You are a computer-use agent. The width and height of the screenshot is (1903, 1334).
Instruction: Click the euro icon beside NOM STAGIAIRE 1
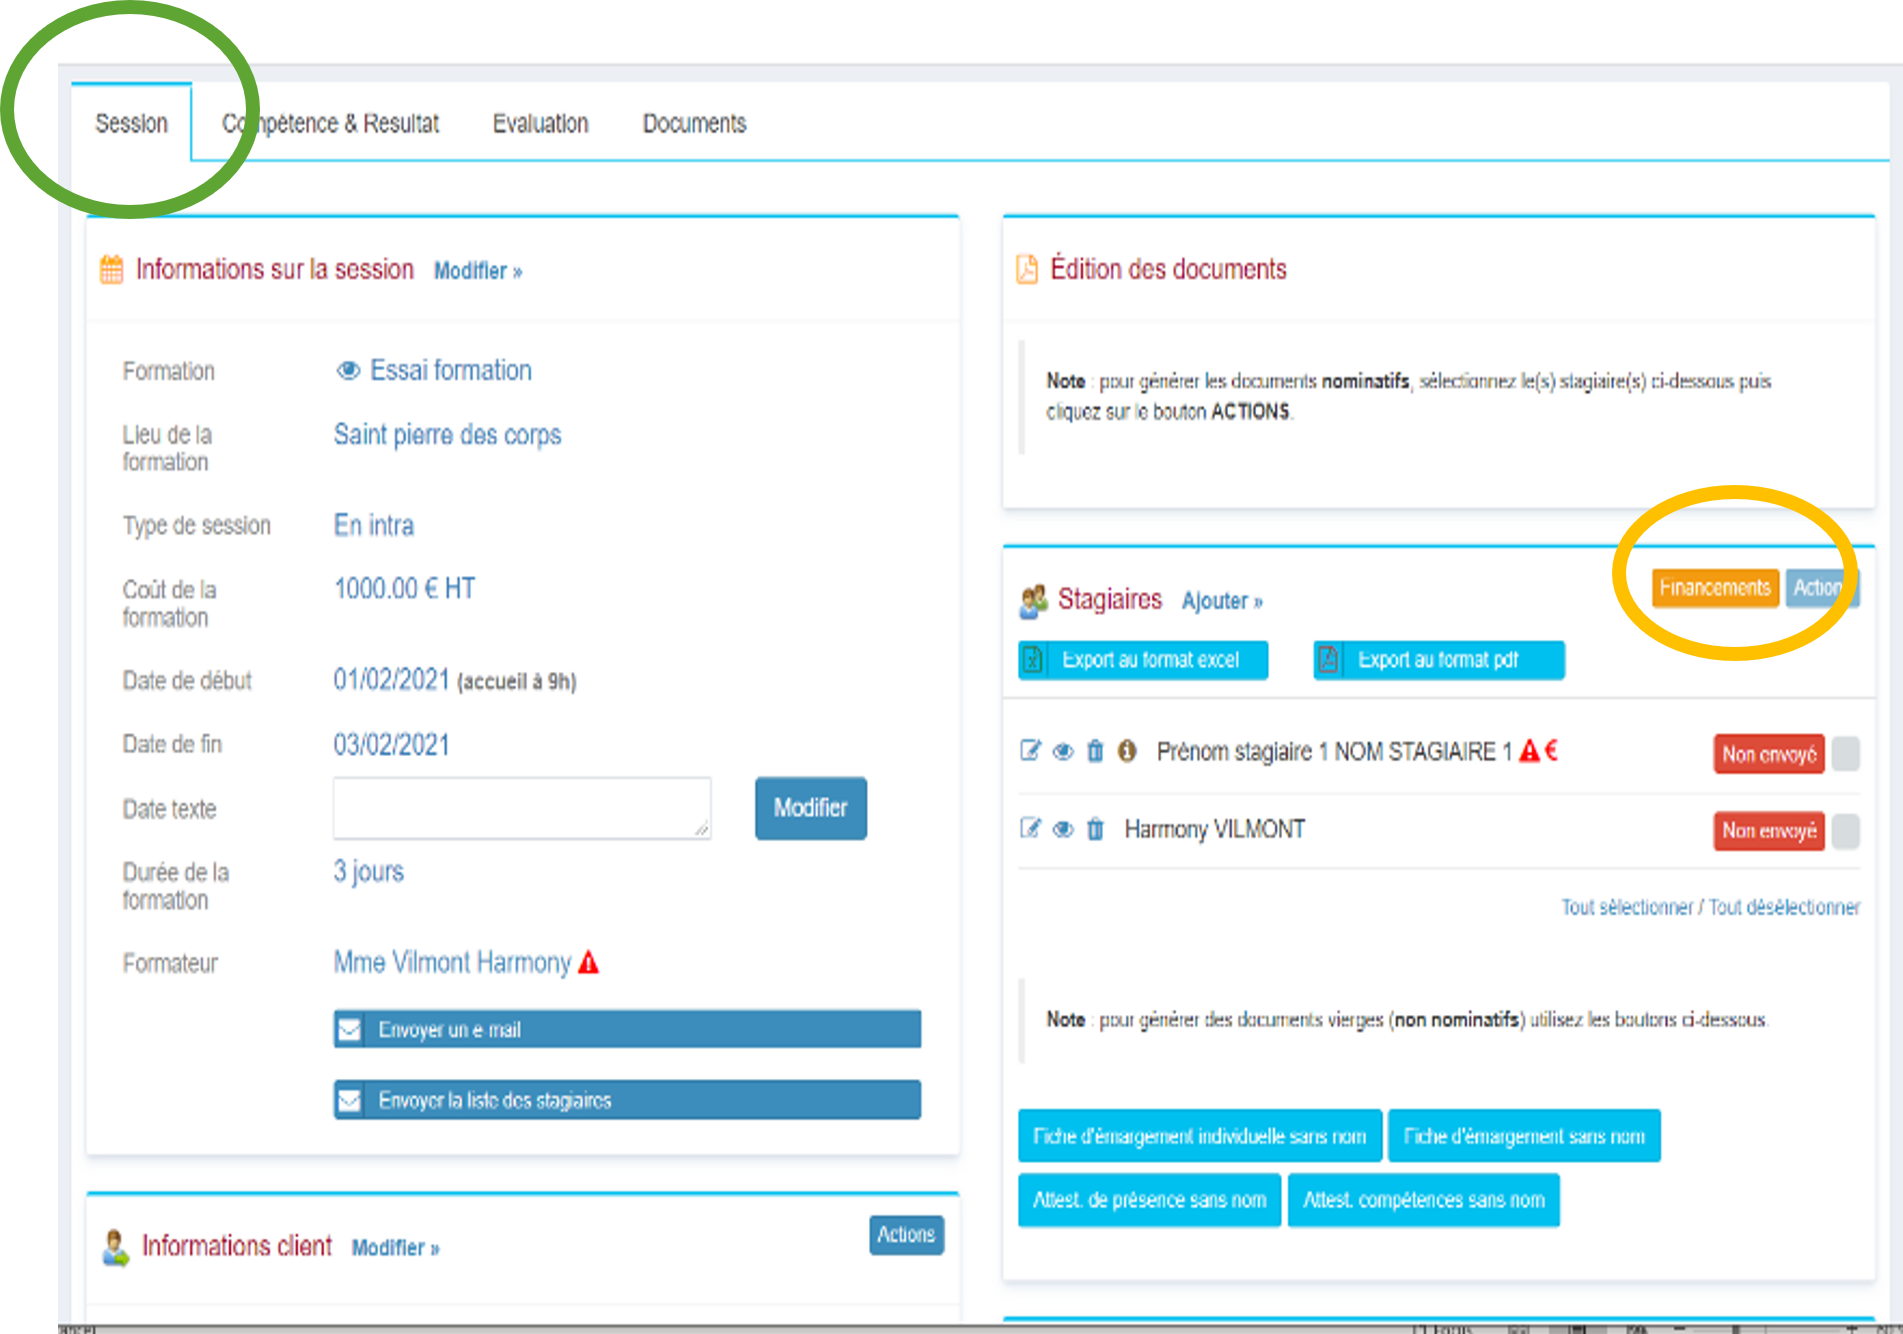tap(1551, 751)
